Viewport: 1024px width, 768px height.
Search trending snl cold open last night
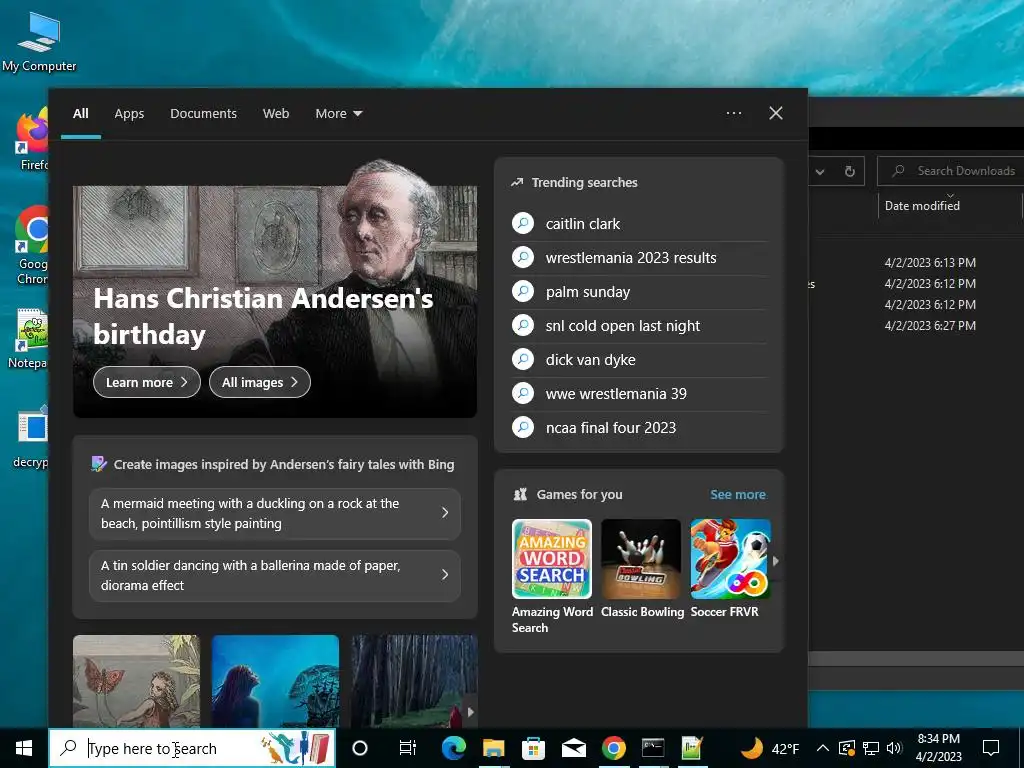622,326
